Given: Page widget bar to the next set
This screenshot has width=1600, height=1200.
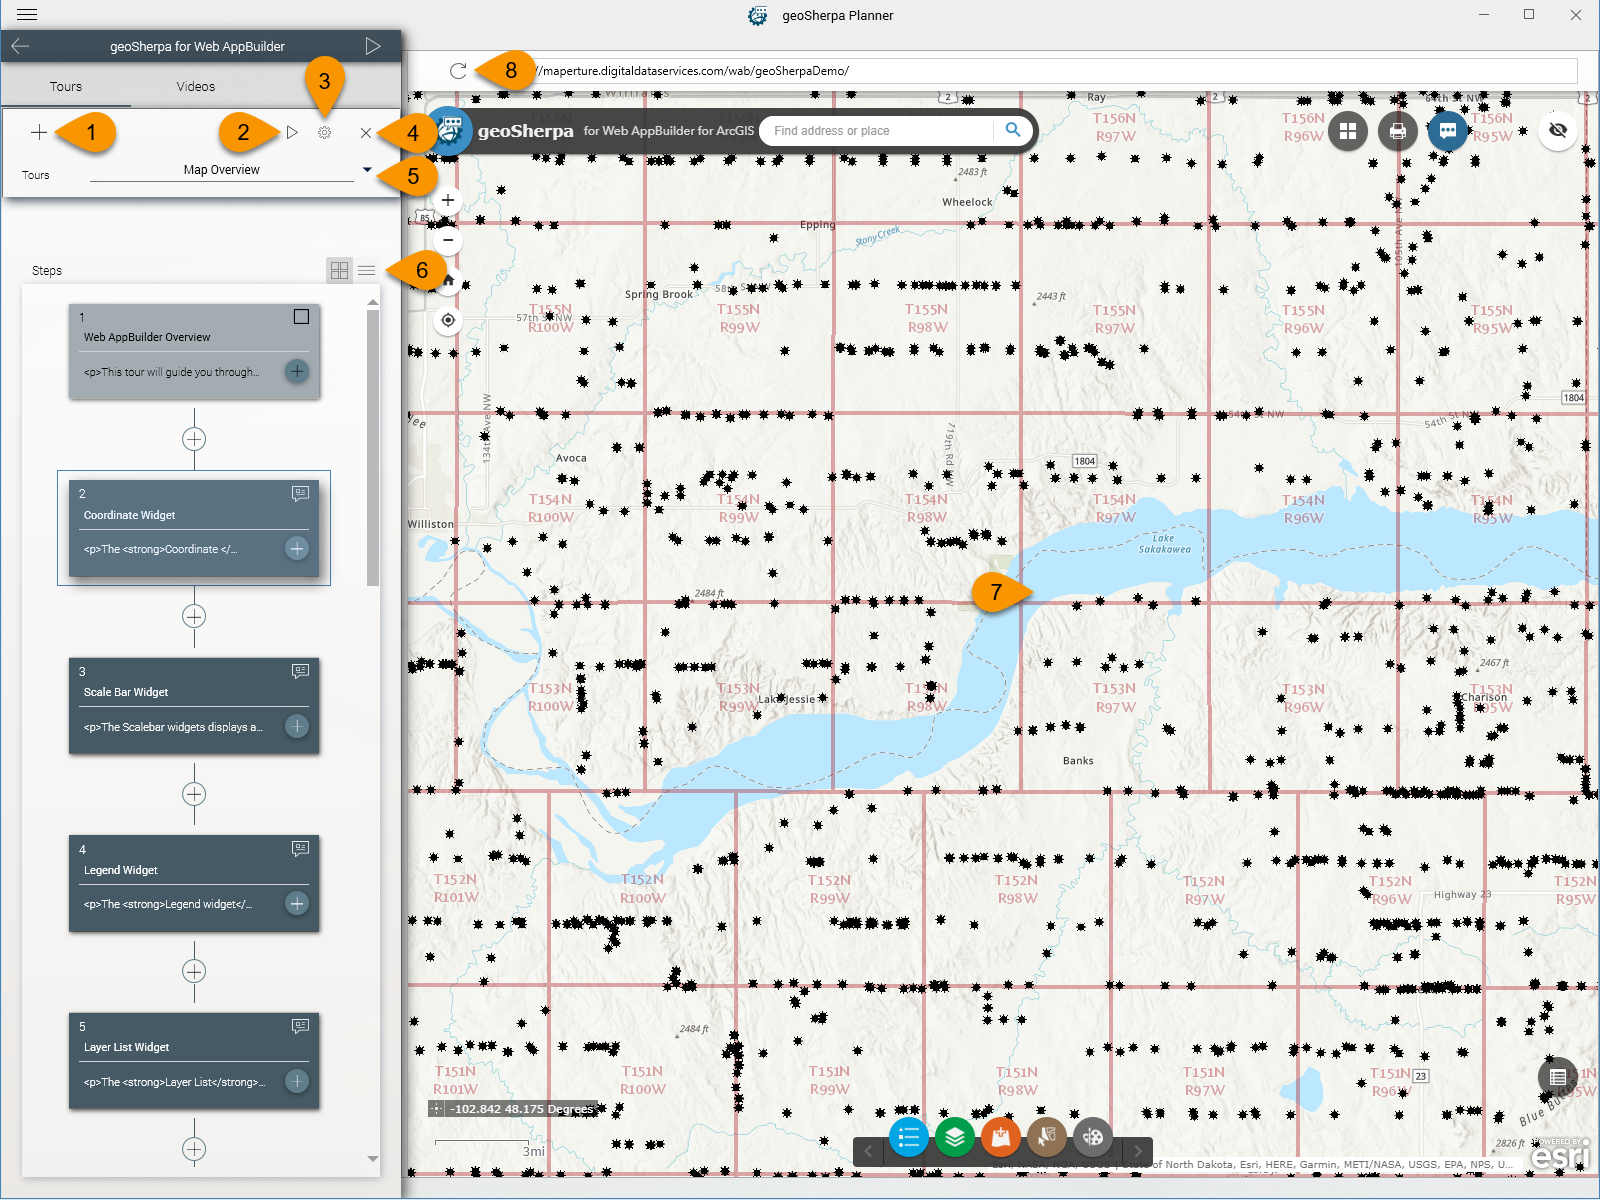Looking at the screenshot, I should coord(1138,1151).
